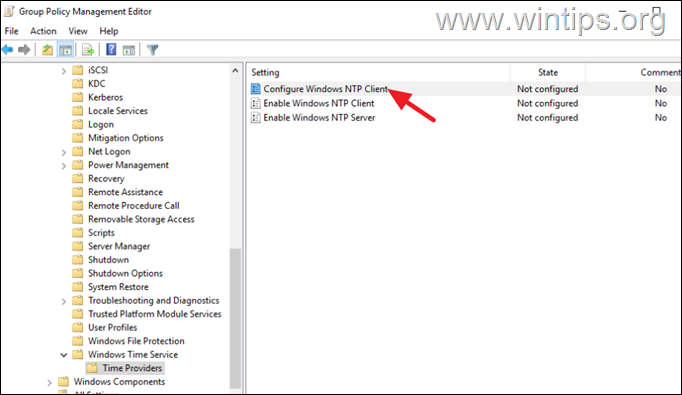The width and height of the screenshot is (682, 395).
Task: Select Trusted Platform Module Services node
Action: 154,314
